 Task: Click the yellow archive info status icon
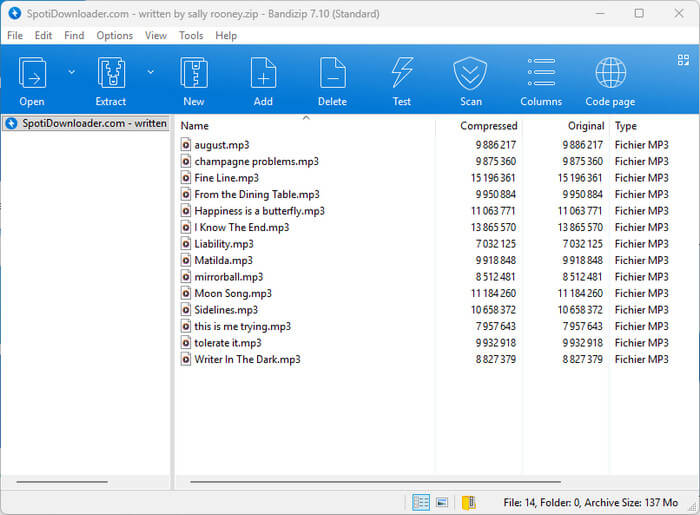click(468, 503)
